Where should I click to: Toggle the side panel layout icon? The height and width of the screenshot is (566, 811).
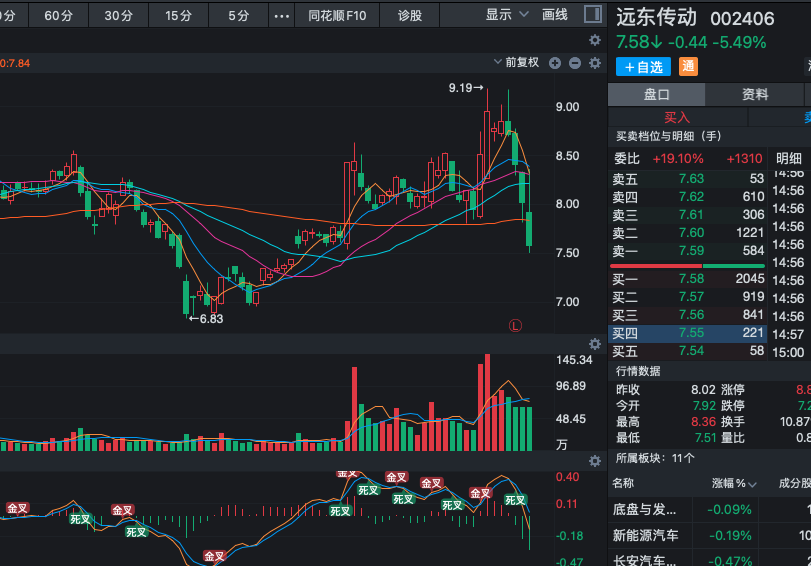click(x=593, y=14)
